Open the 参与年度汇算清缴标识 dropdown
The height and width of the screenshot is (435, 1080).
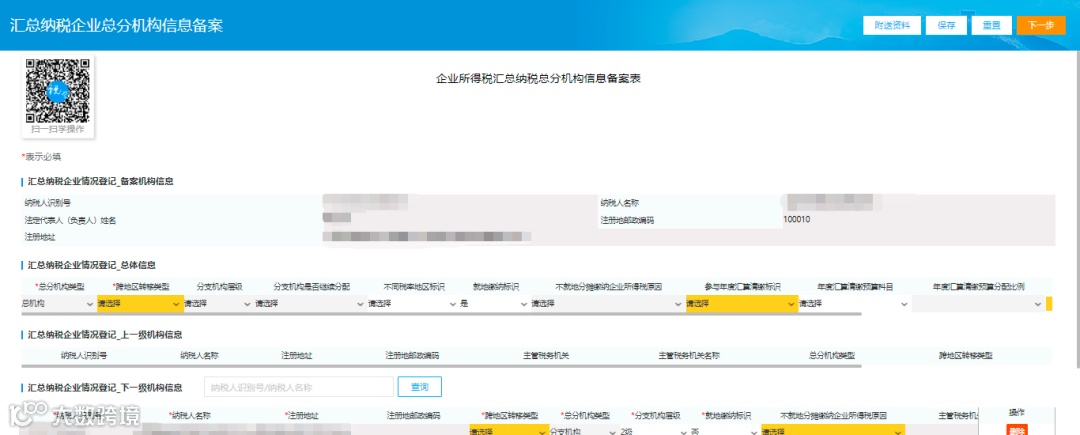[742, 304]
